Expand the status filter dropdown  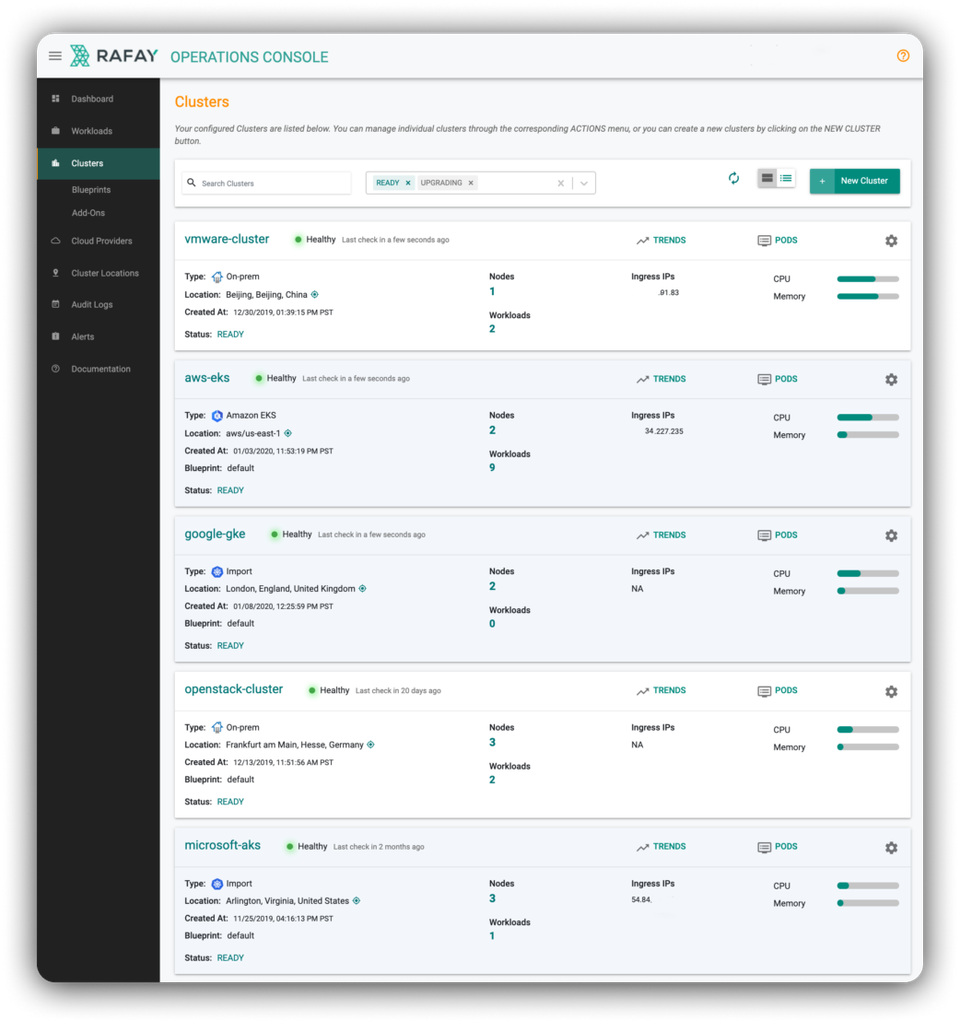(583, 183)
